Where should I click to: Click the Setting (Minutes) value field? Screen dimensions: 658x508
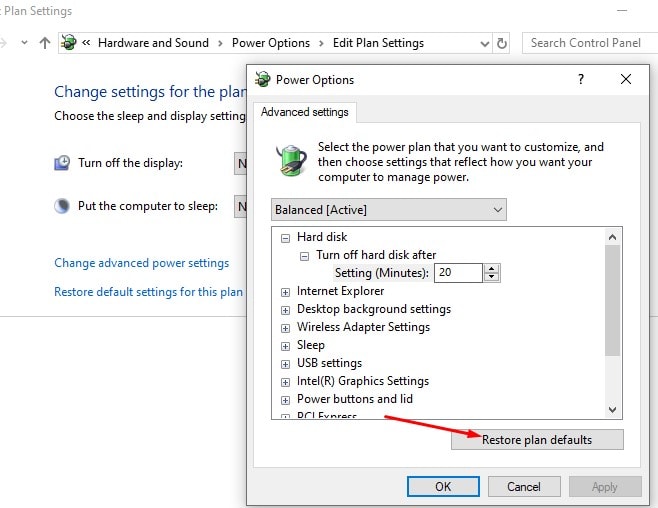pos(458,273)
